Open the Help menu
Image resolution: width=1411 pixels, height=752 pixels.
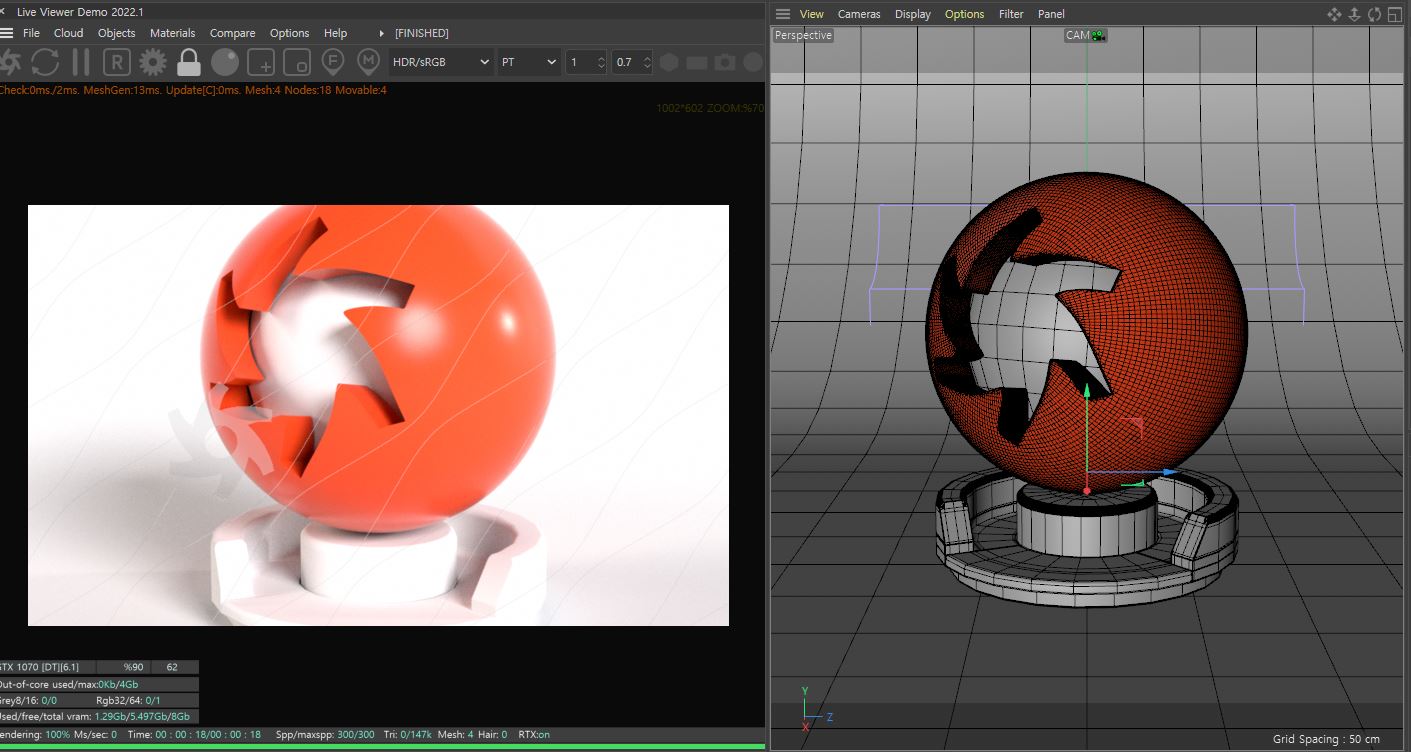pyautogui.click(x=336, y=33)
